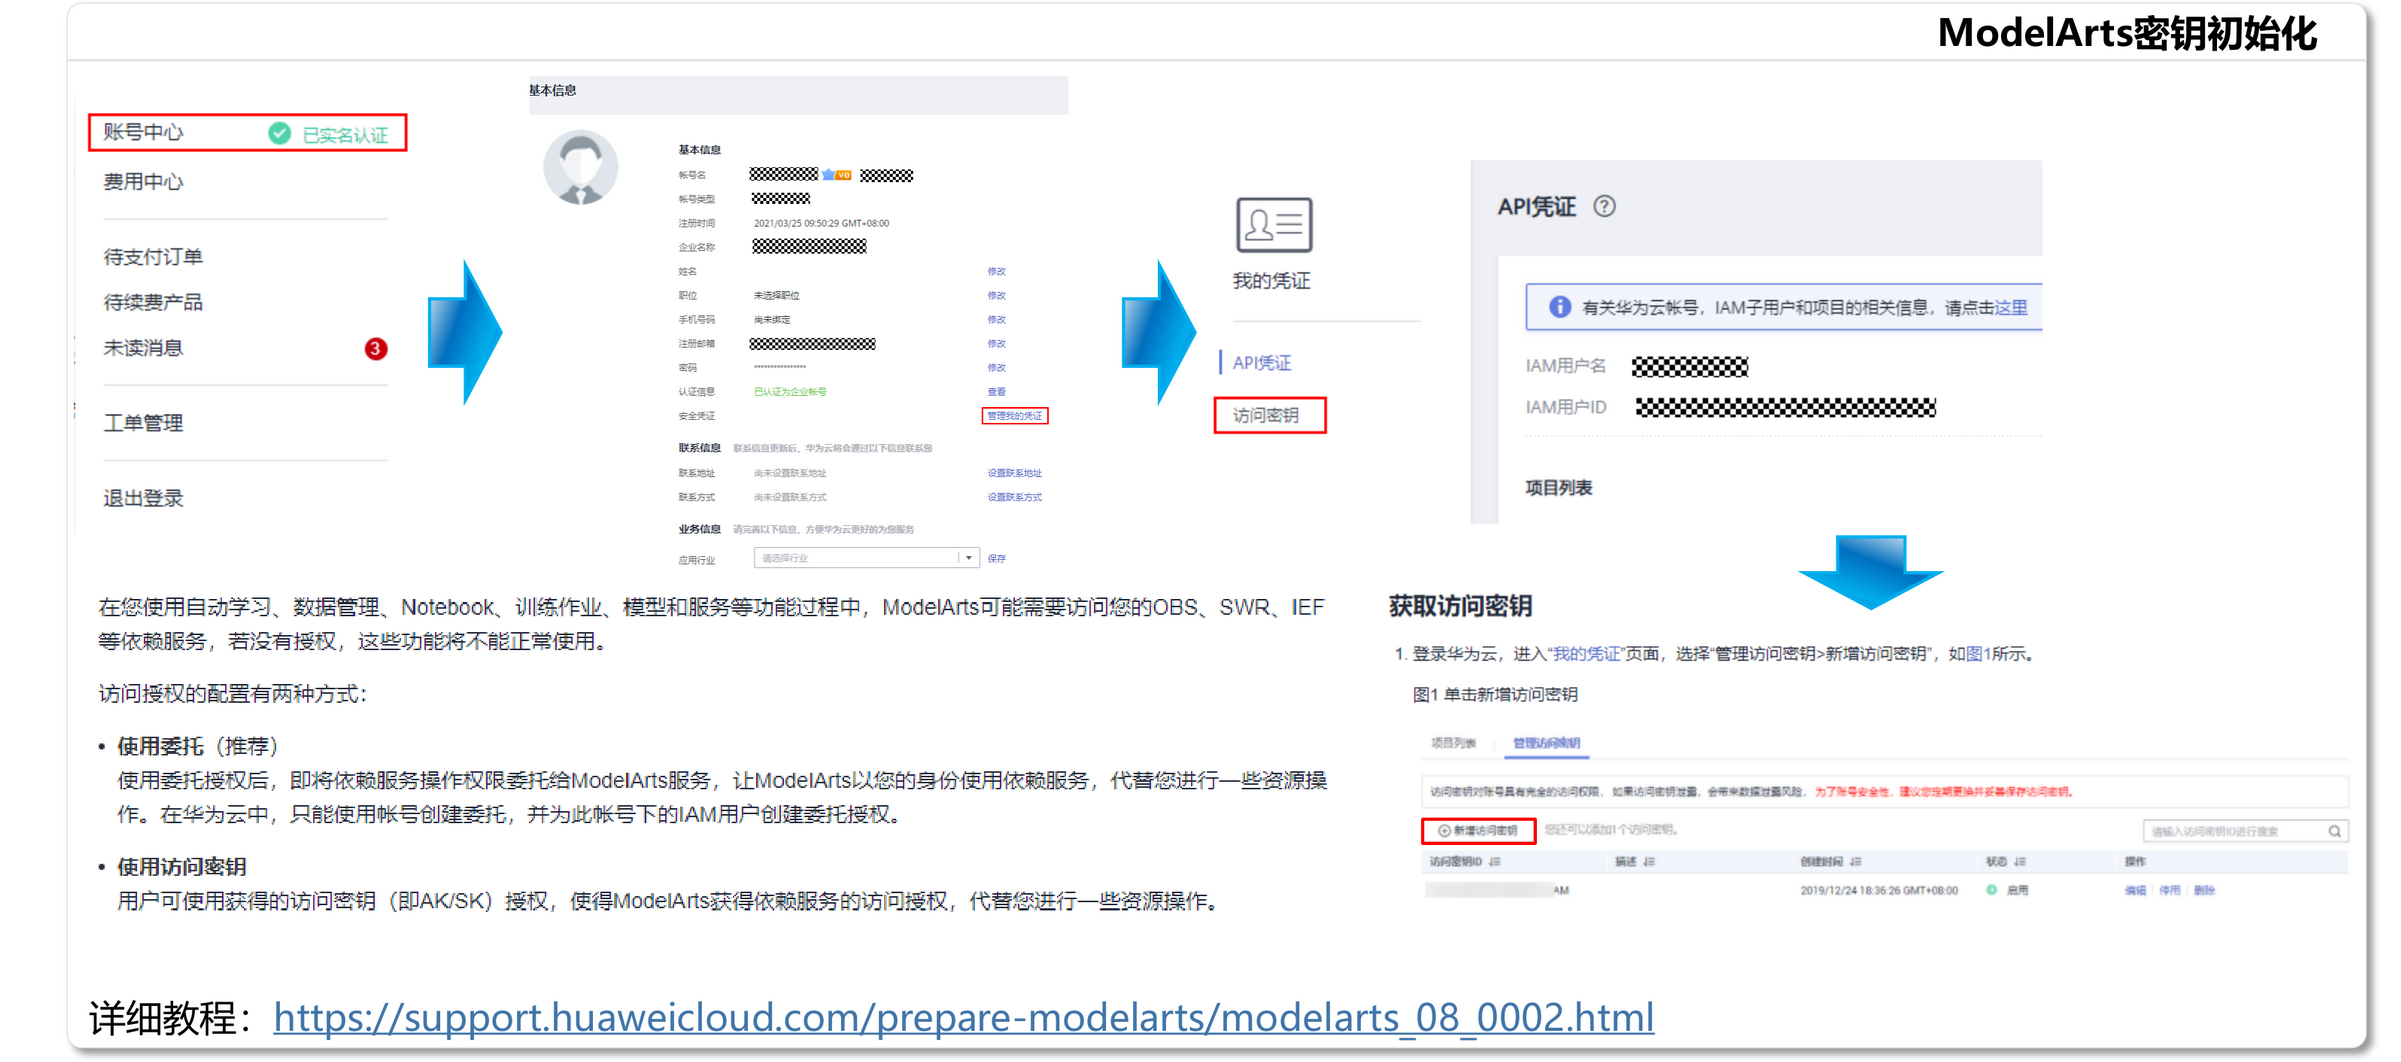The image size is (2401, 1062).
Task: Open 未读消息 in the account menu
Action: (x=143, y=348)
